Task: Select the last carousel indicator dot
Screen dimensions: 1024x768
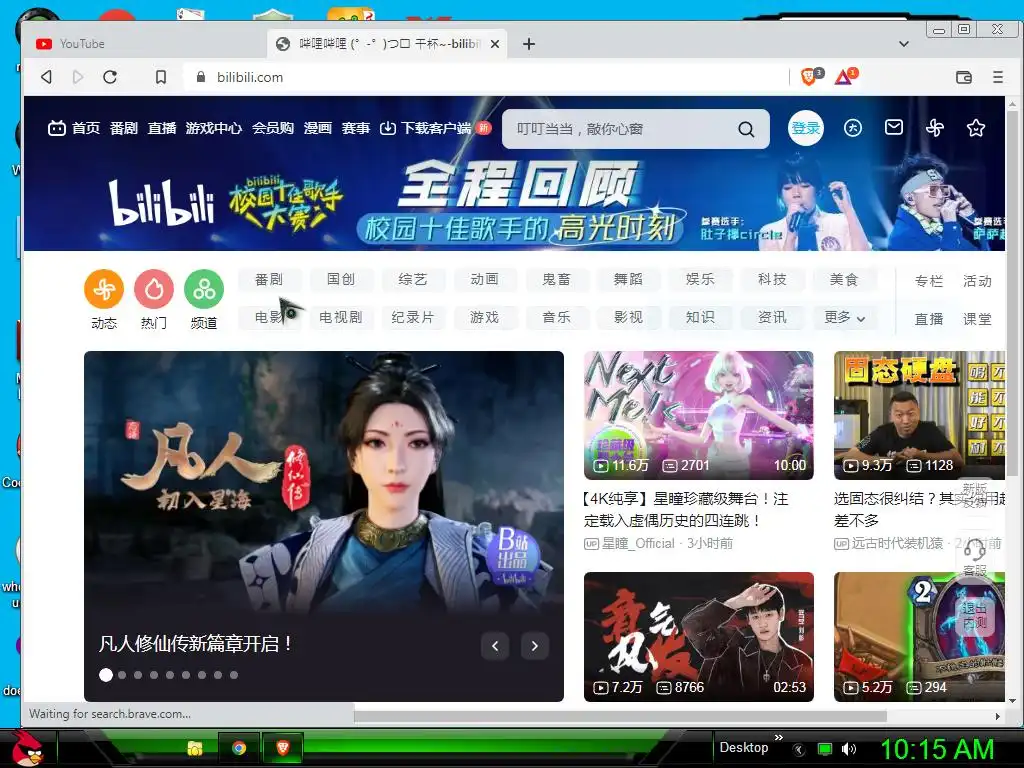Action: [x=234, y=675]
